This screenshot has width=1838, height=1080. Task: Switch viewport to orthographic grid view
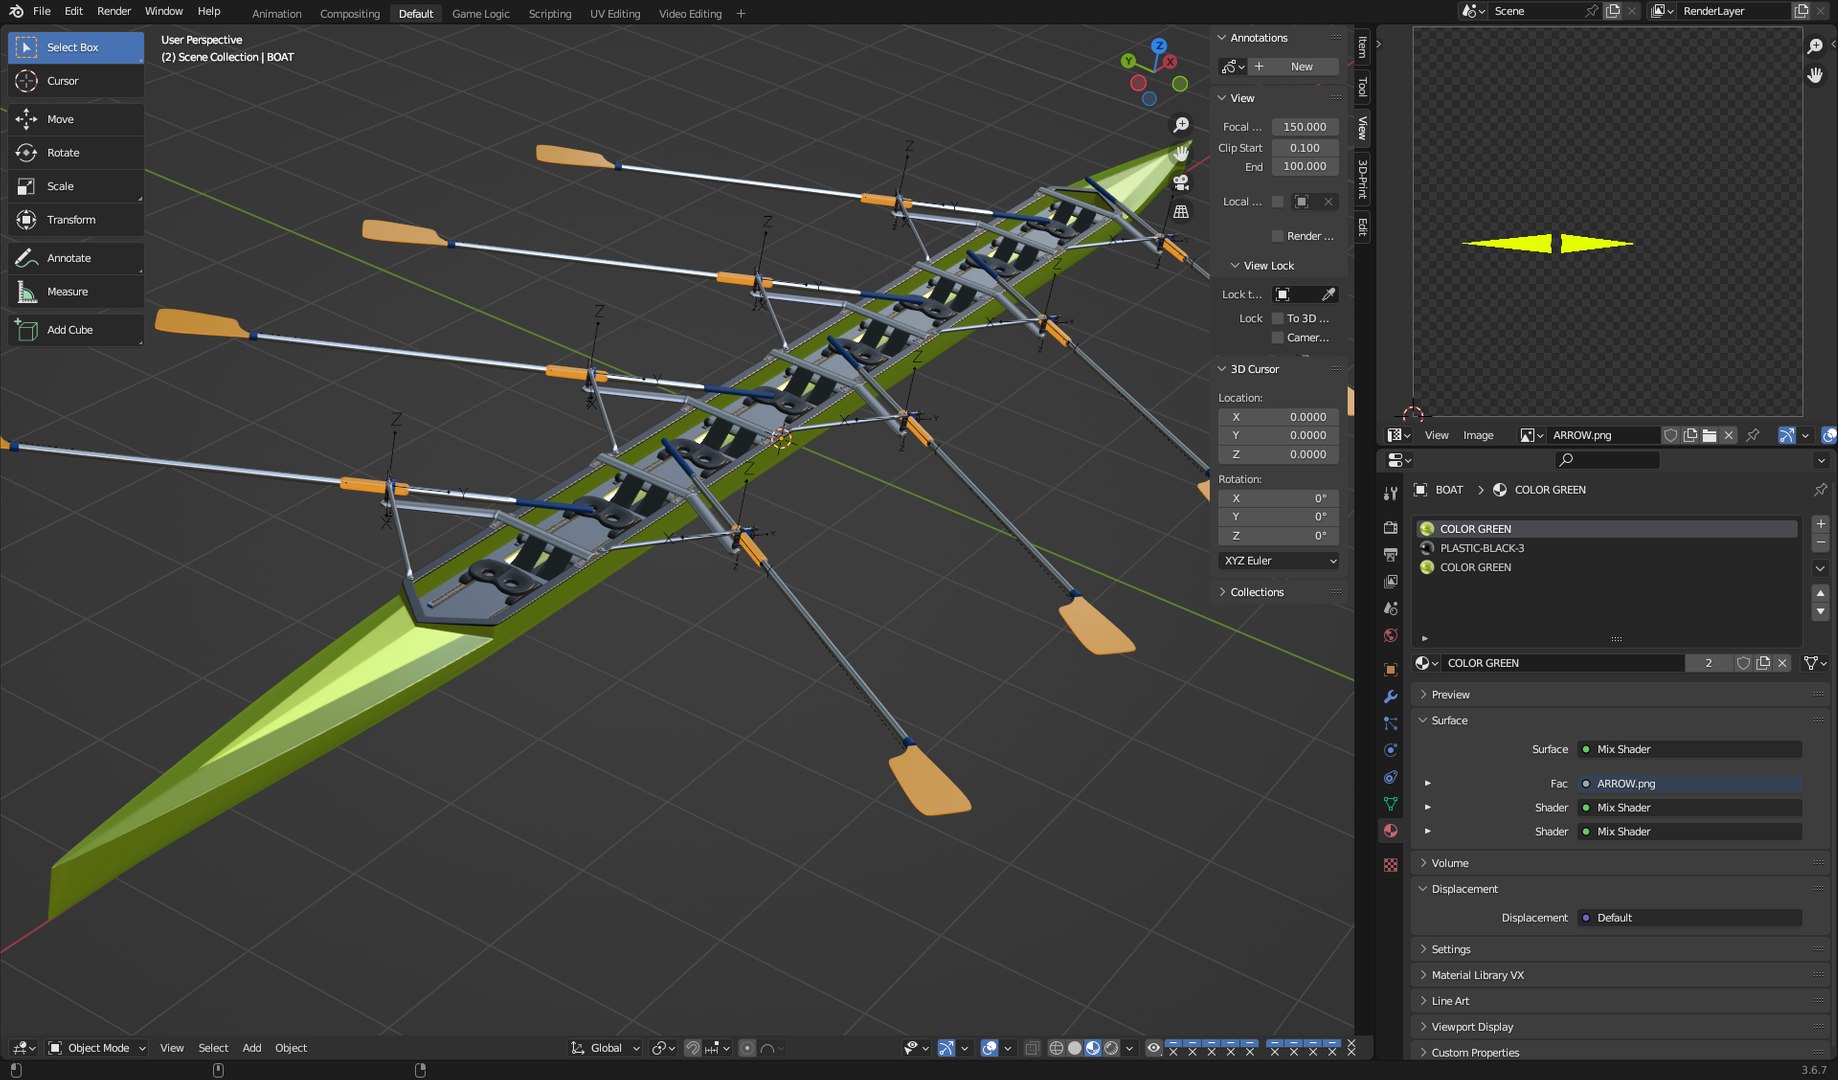(x=1181, y=212)
